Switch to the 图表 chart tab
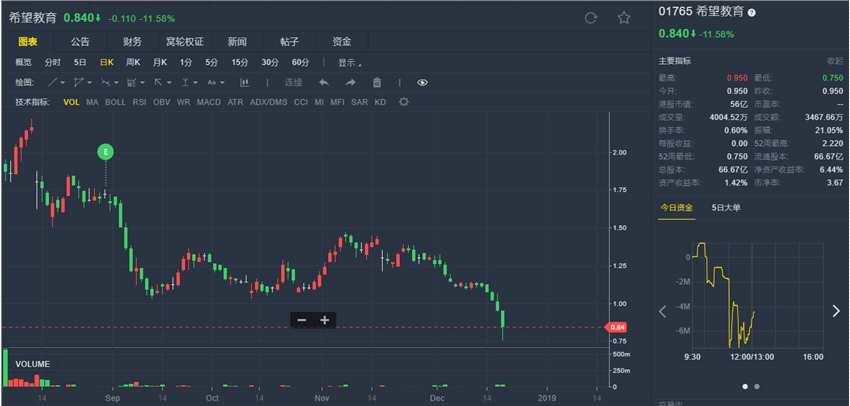 27,42
